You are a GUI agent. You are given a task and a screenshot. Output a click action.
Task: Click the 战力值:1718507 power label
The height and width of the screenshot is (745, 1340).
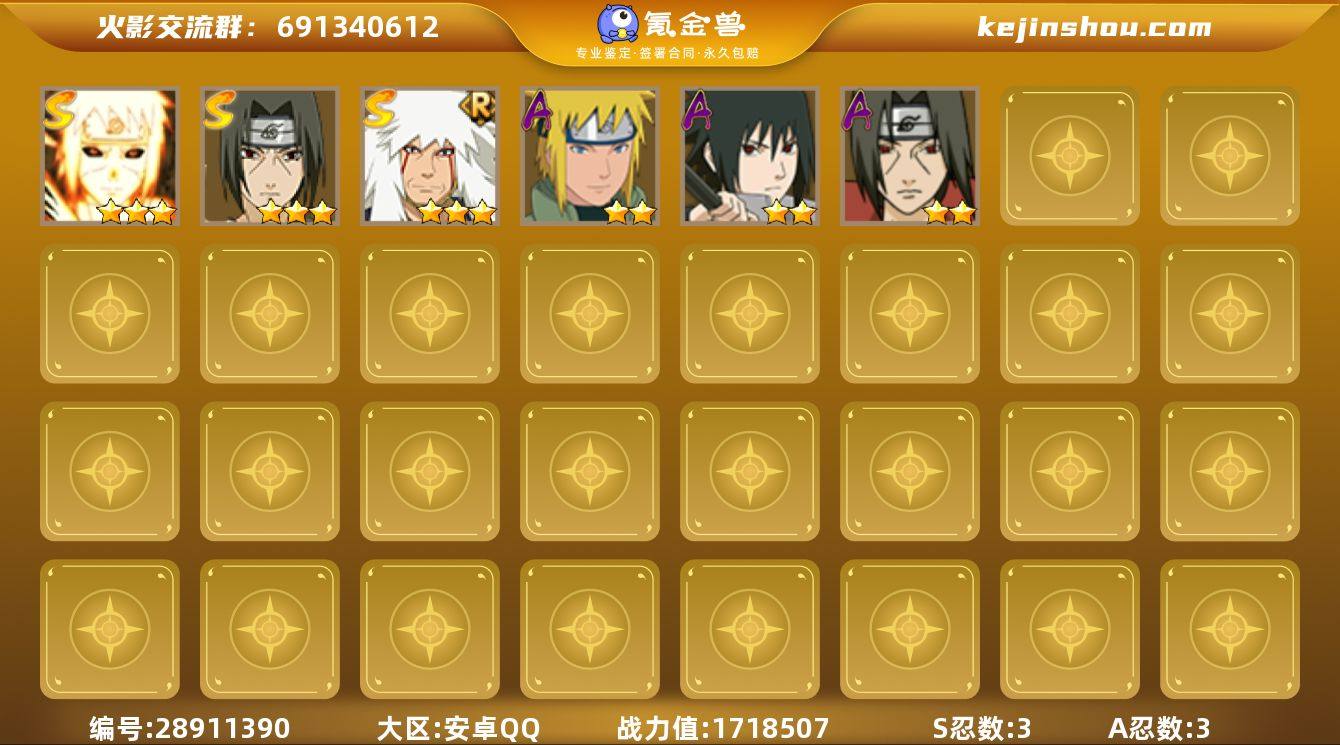(723, 728)
